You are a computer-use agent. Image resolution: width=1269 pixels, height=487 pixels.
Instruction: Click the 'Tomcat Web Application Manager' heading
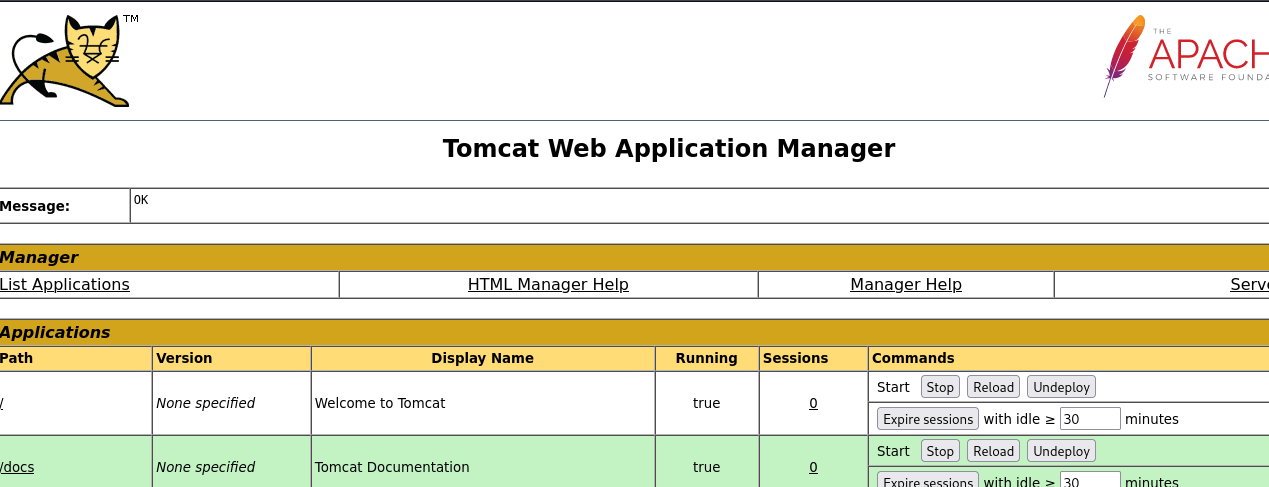[669, 149]
